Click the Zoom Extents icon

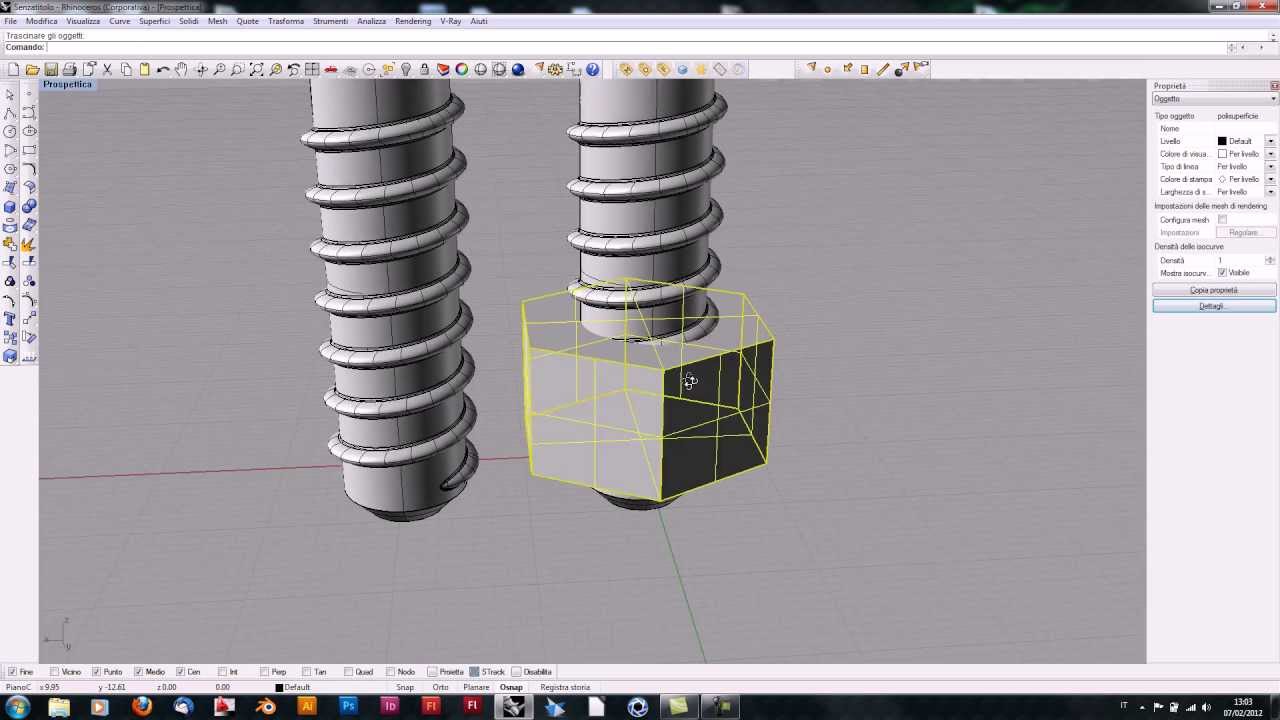coord(256,70)
